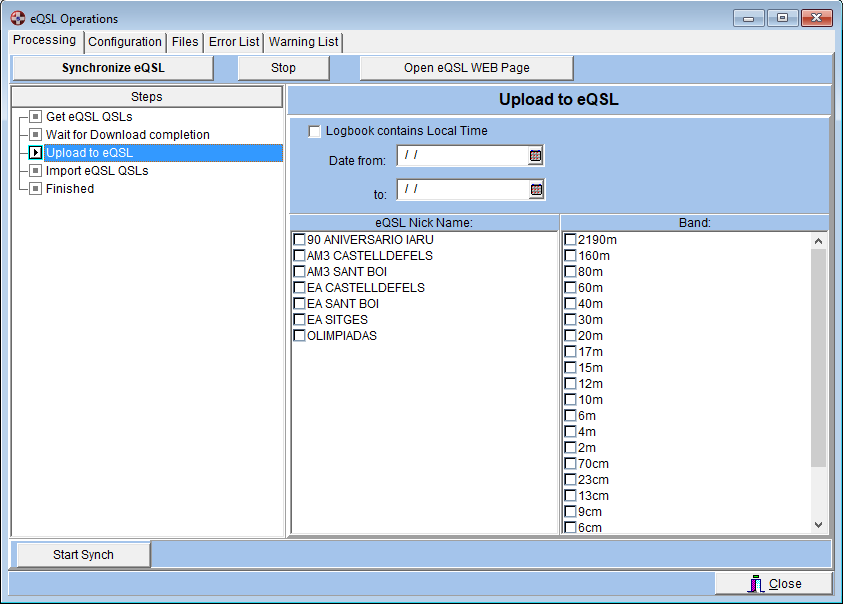Click into the Date from input field
843x604 pixels.
click(462, 156)
